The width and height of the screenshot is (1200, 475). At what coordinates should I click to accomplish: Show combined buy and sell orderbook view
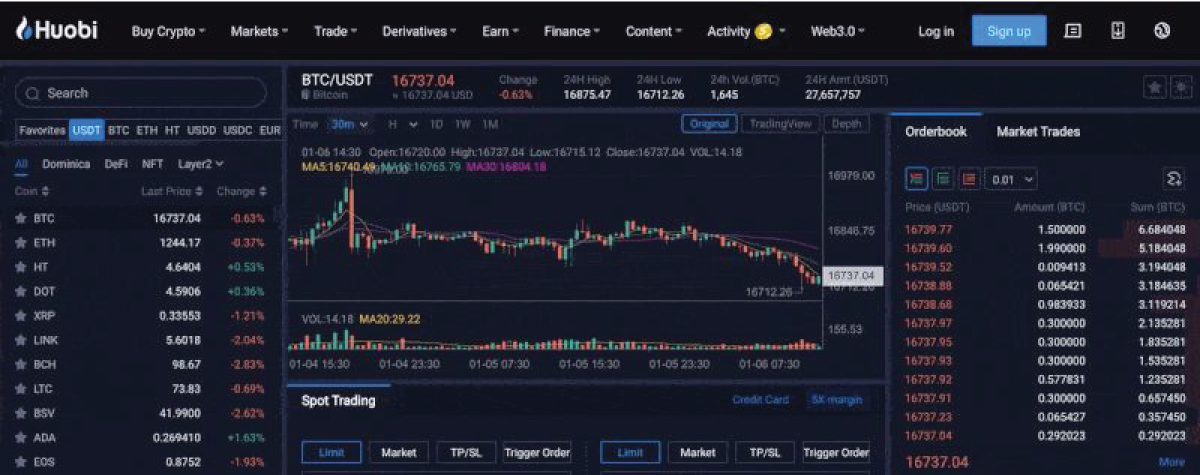pos(916,179)
